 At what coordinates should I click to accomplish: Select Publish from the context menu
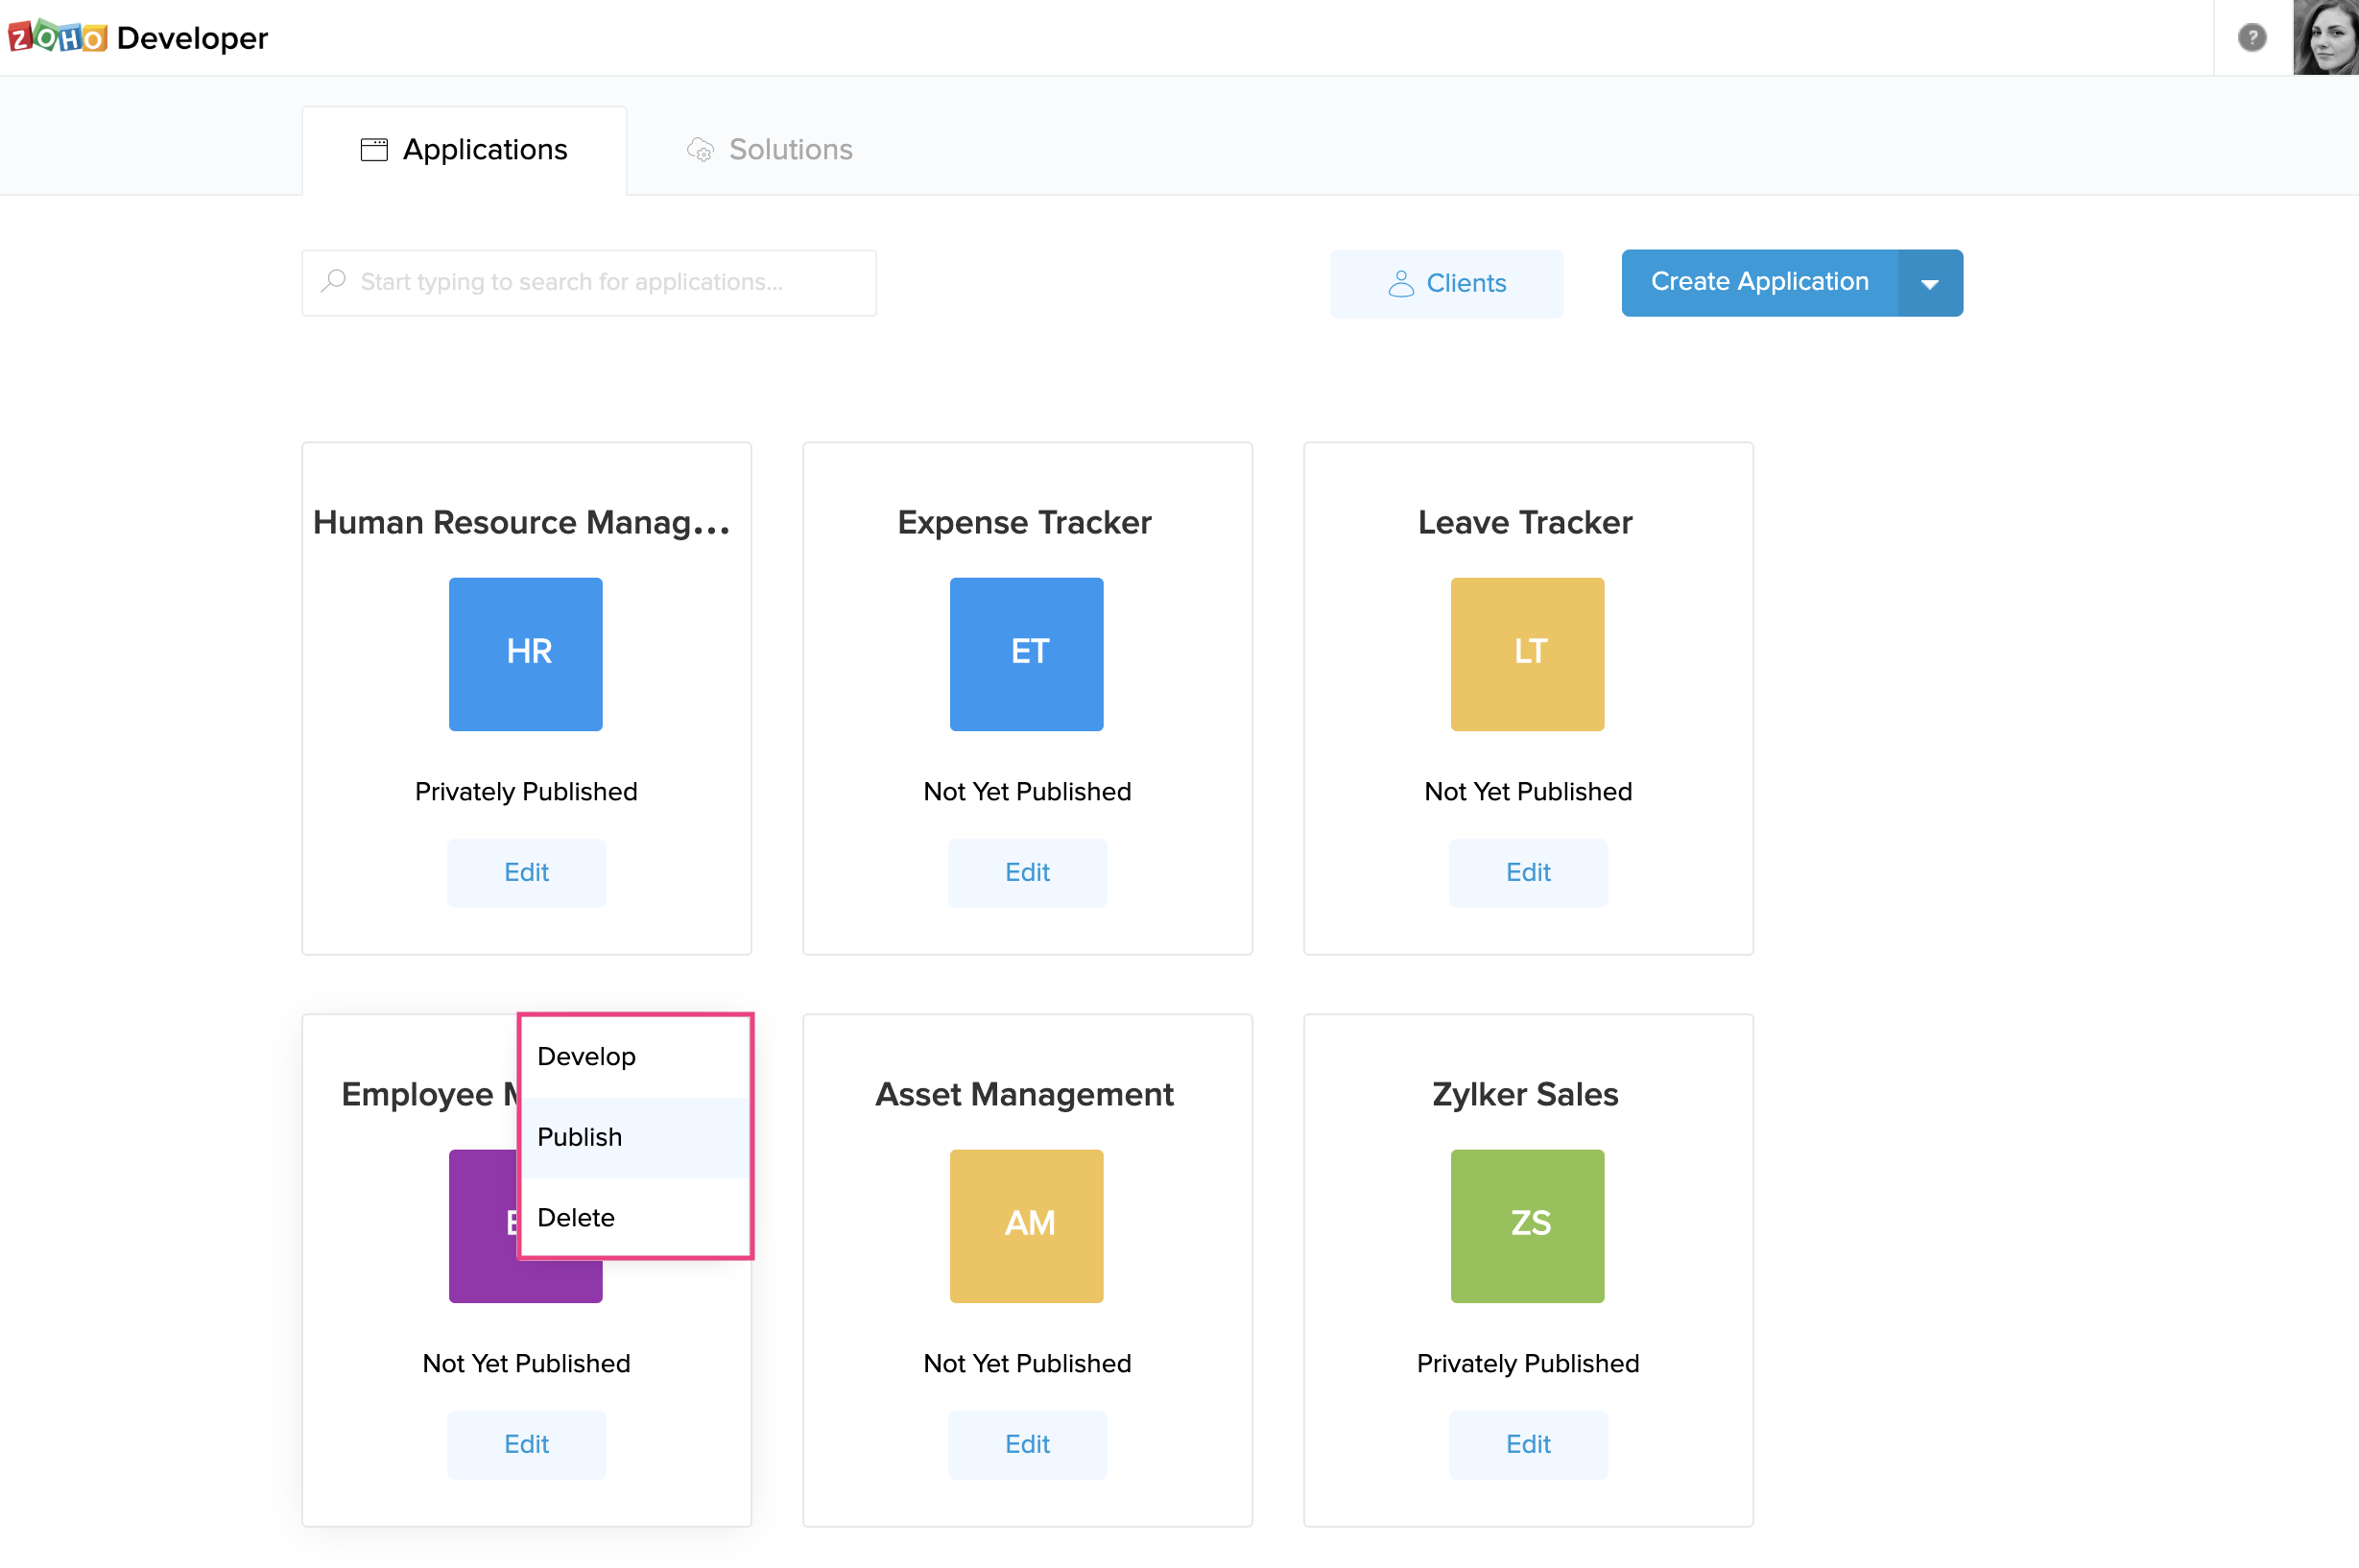[578, 1137]
